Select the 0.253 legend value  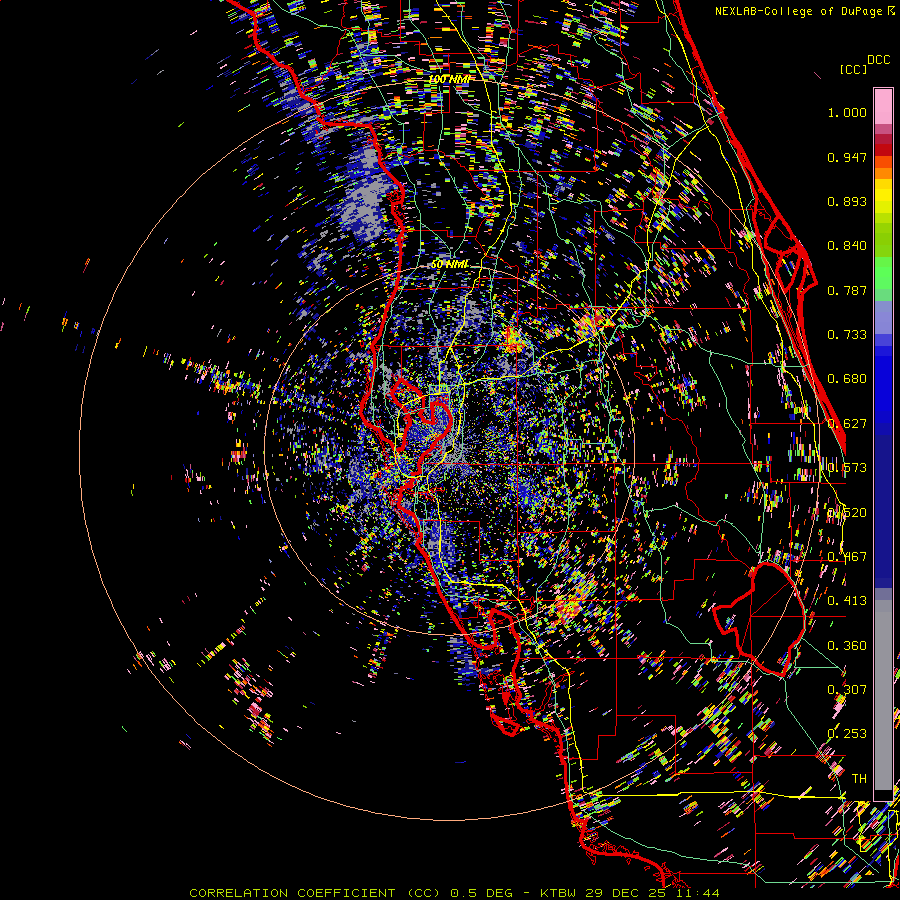click(x=847, y=734)
